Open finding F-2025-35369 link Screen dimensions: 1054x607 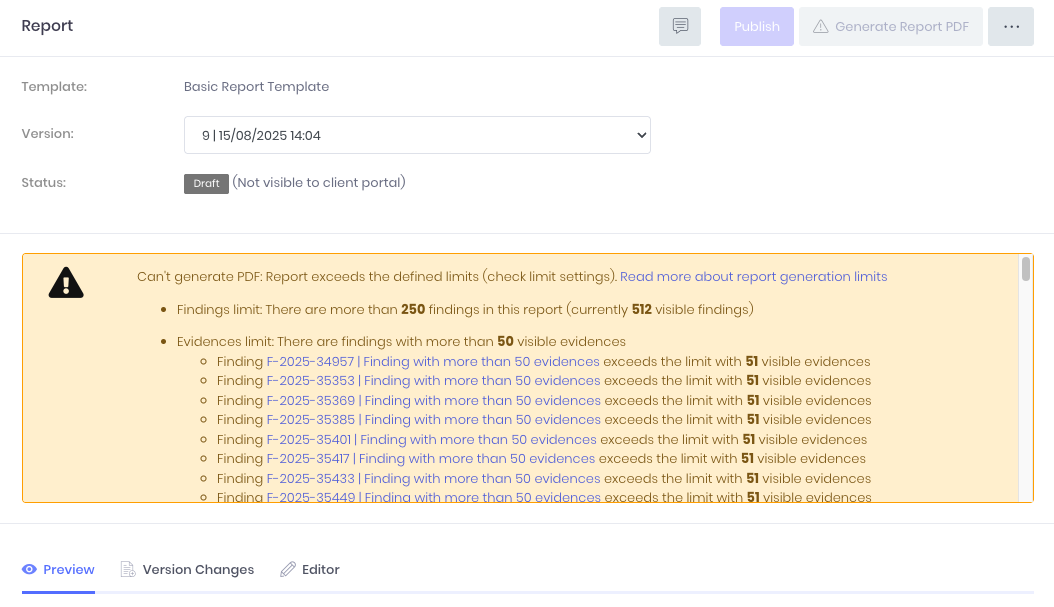[433, 400]
